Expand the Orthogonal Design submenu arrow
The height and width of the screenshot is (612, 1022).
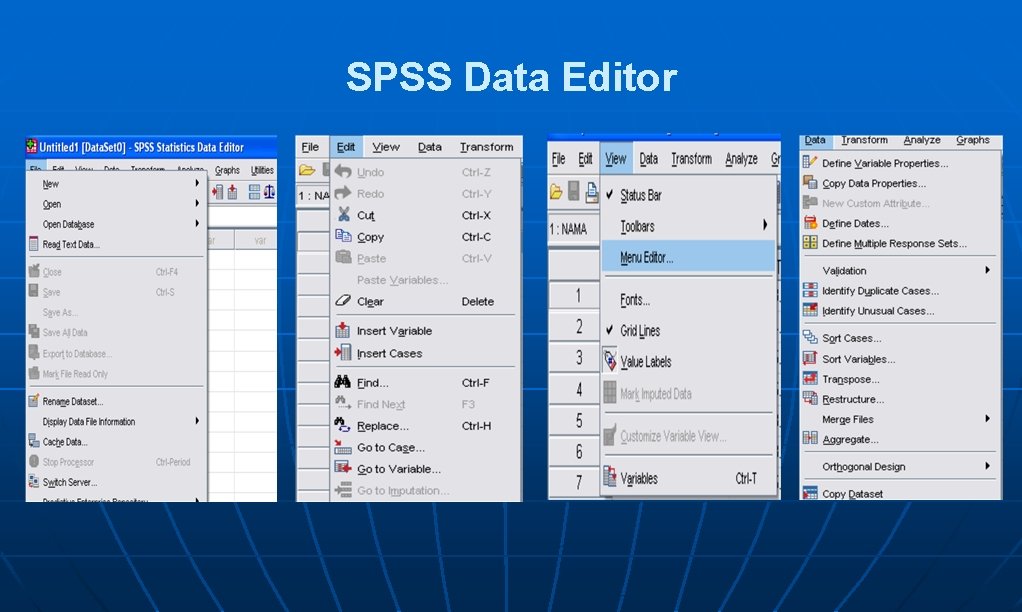(987, 466)
